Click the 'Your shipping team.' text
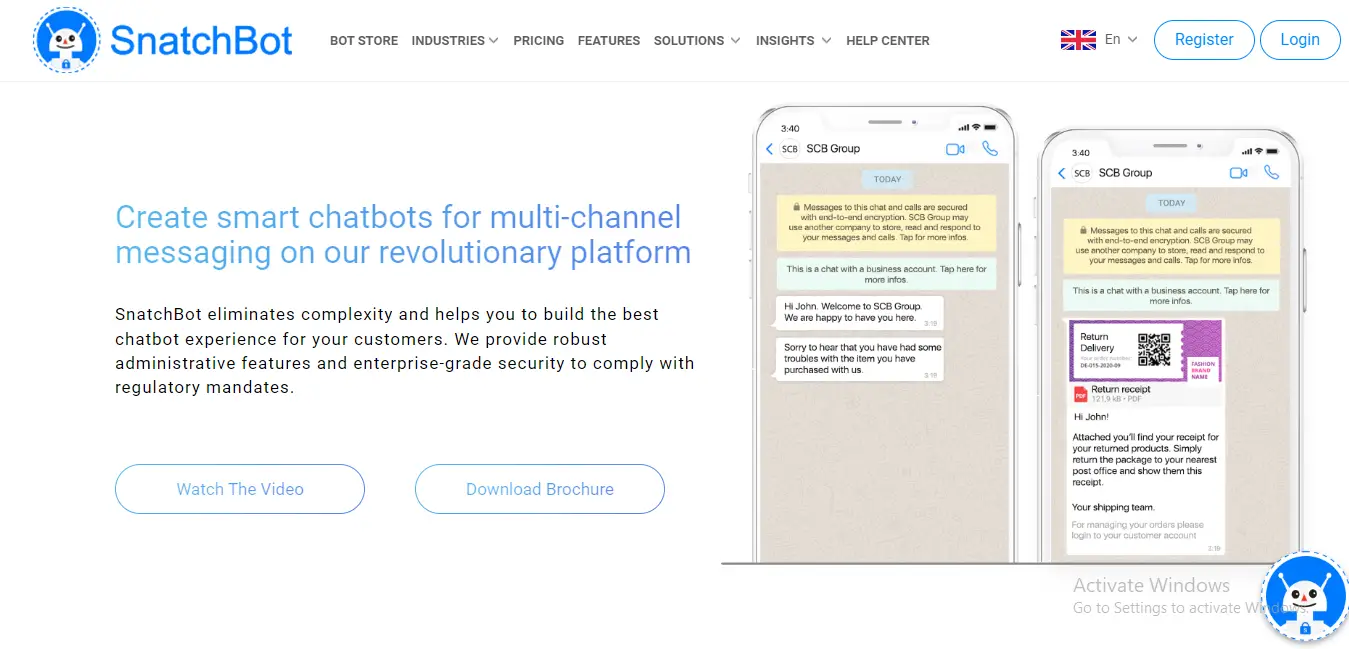The height and width of the screenshot is (649, 1349). click(x=1113, y=507)
